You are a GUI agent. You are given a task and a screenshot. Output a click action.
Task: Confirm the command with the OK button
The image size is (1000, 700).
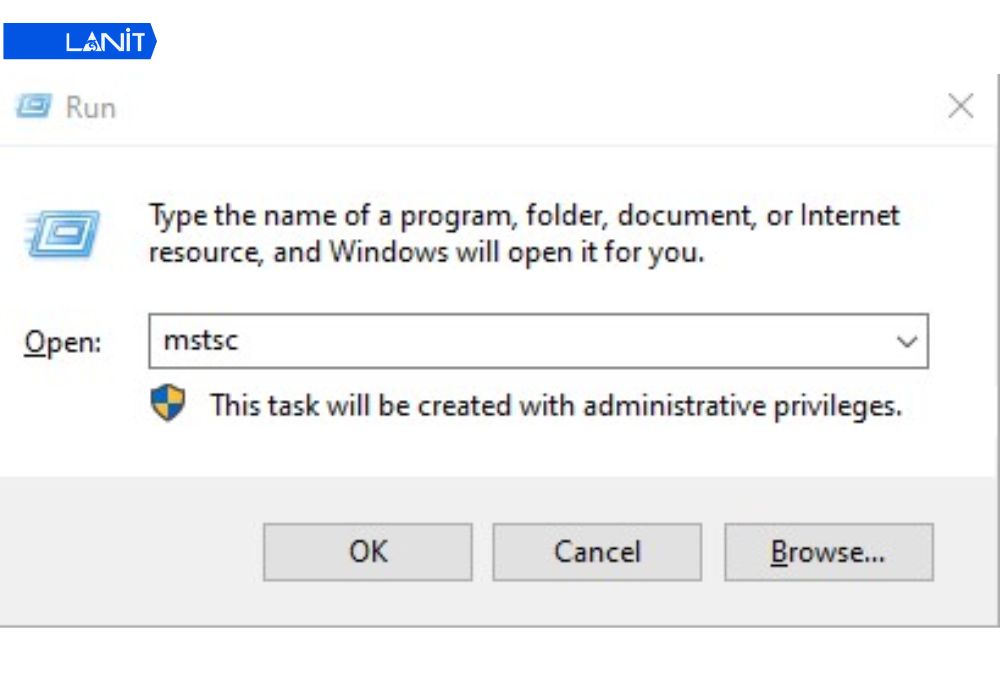coord(367,551)
